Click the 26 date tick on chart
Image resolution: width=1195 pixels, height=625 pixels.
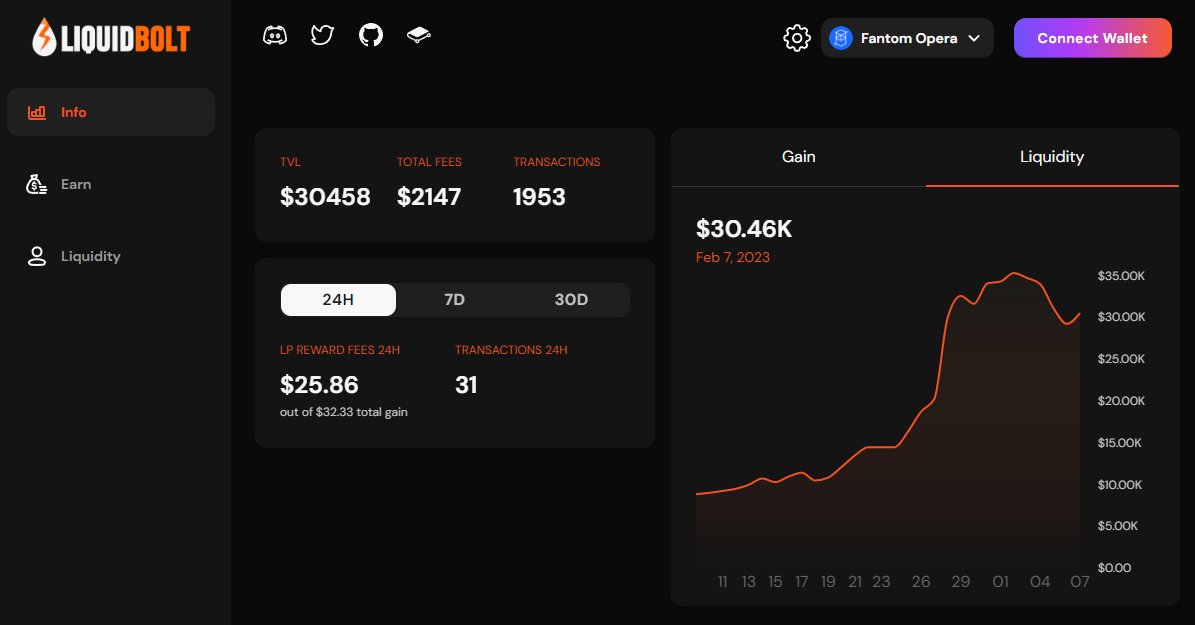[921, 582]
